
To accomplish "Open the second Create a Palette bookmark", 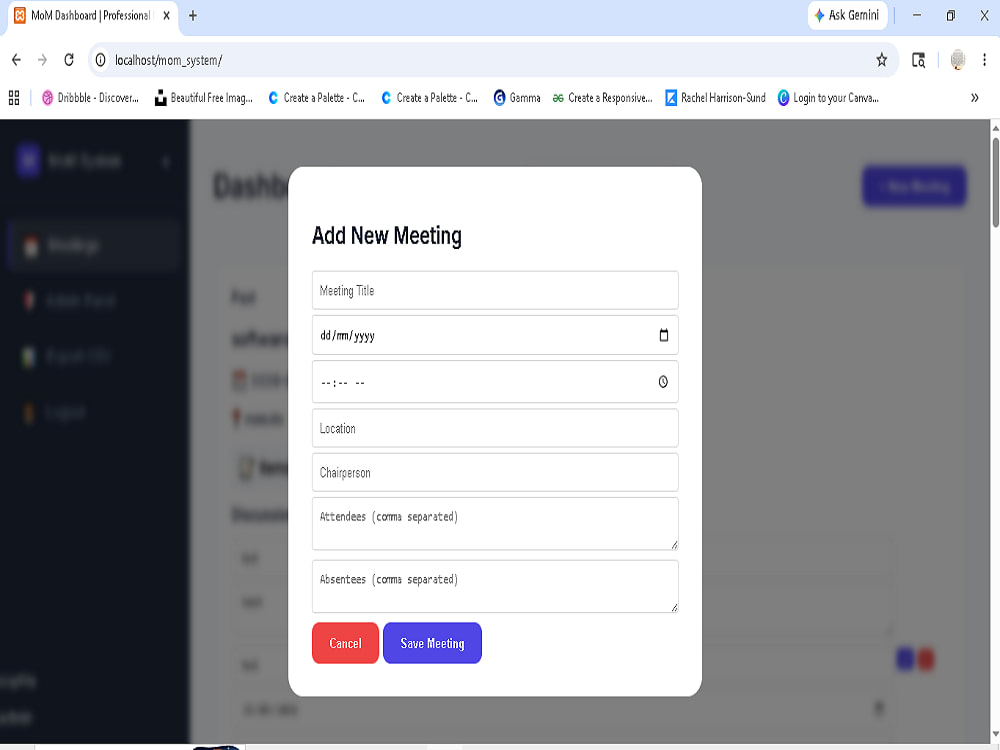I will click(429, 98).
